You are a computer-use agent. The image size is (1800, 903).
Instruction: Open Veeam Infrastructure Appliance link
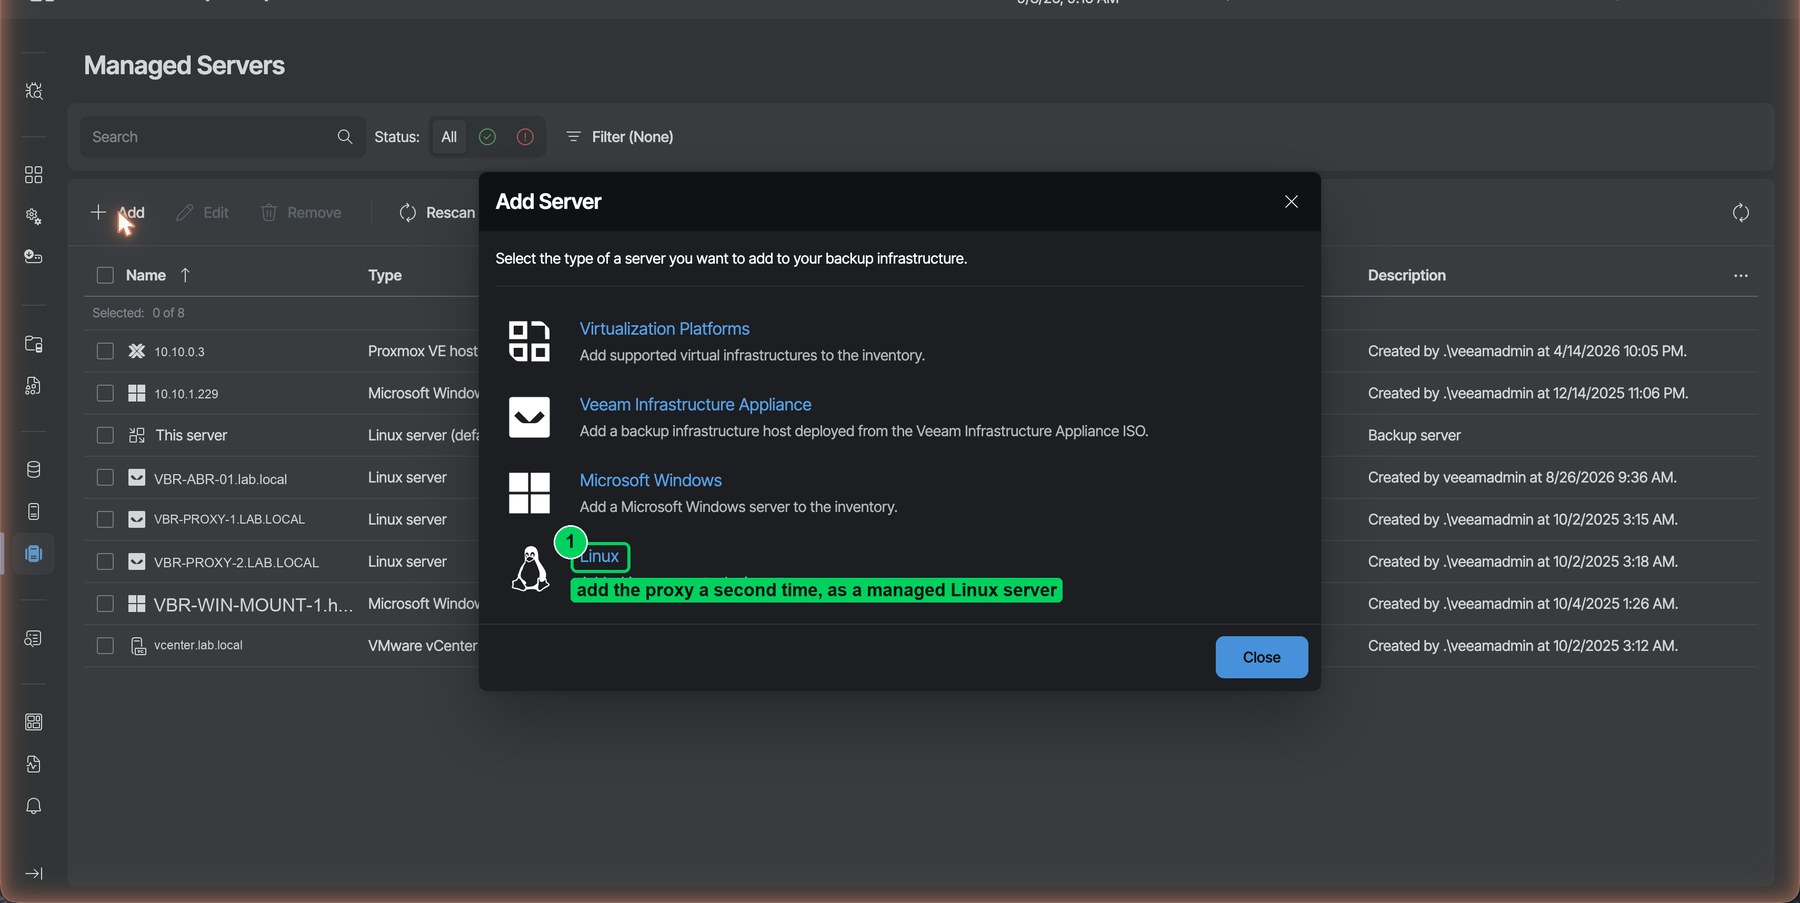click(x=695, y=405)
